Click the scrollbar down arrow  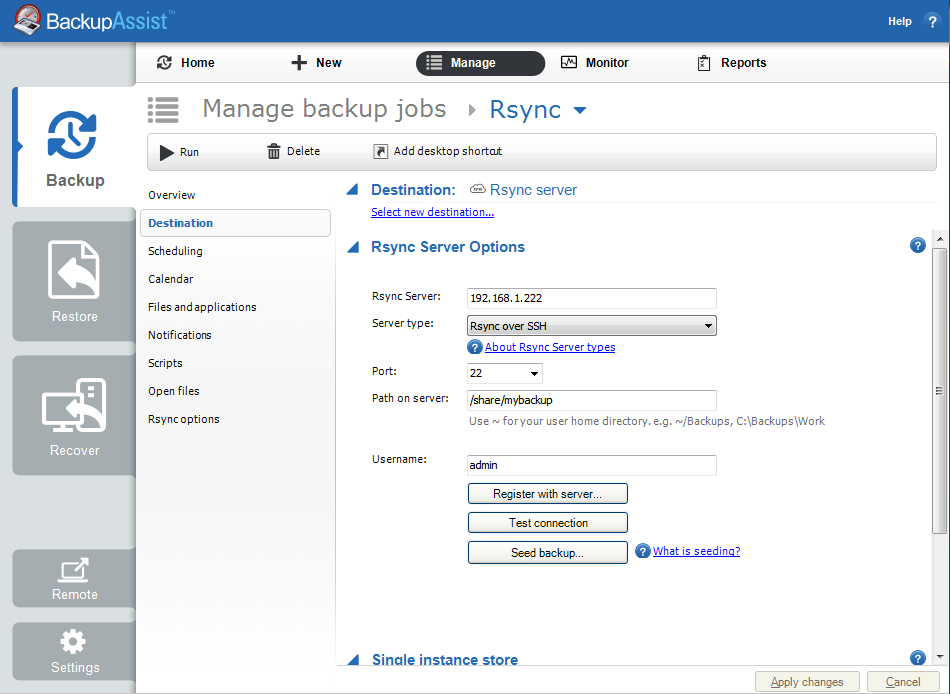[939, 657]
